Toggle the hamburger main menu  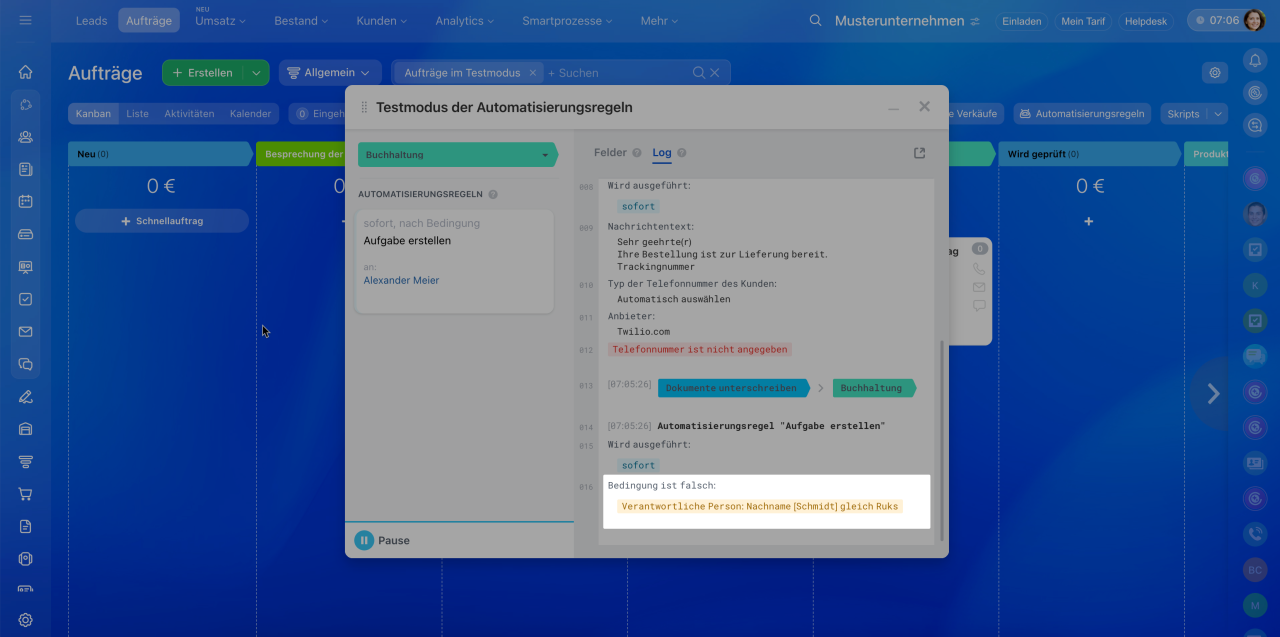coord(26,20)
